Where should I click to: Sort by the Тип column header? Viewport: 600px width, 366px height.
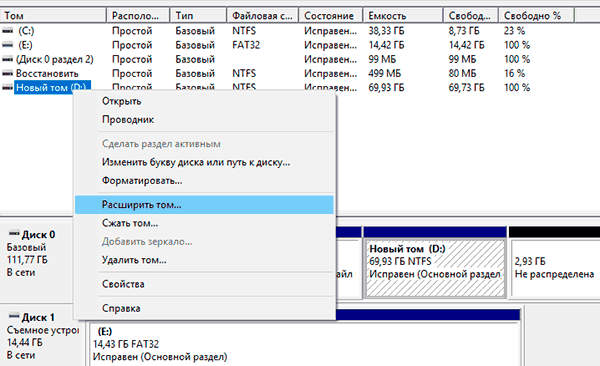(198, 16)
